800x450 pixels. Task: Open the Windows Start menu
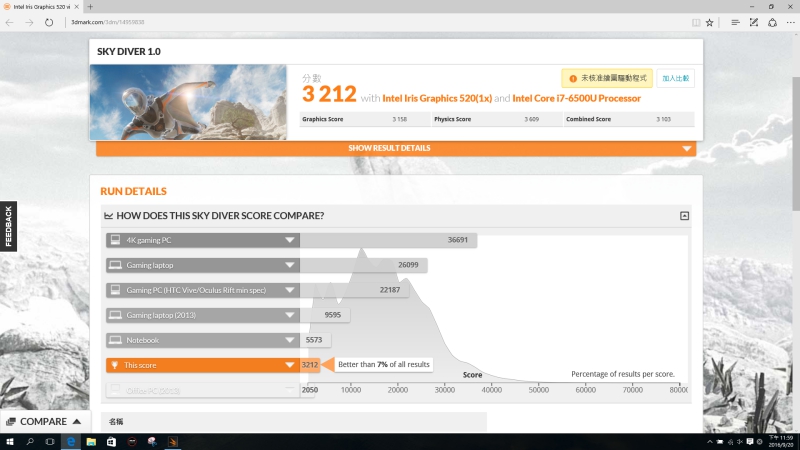coord(10,442)
